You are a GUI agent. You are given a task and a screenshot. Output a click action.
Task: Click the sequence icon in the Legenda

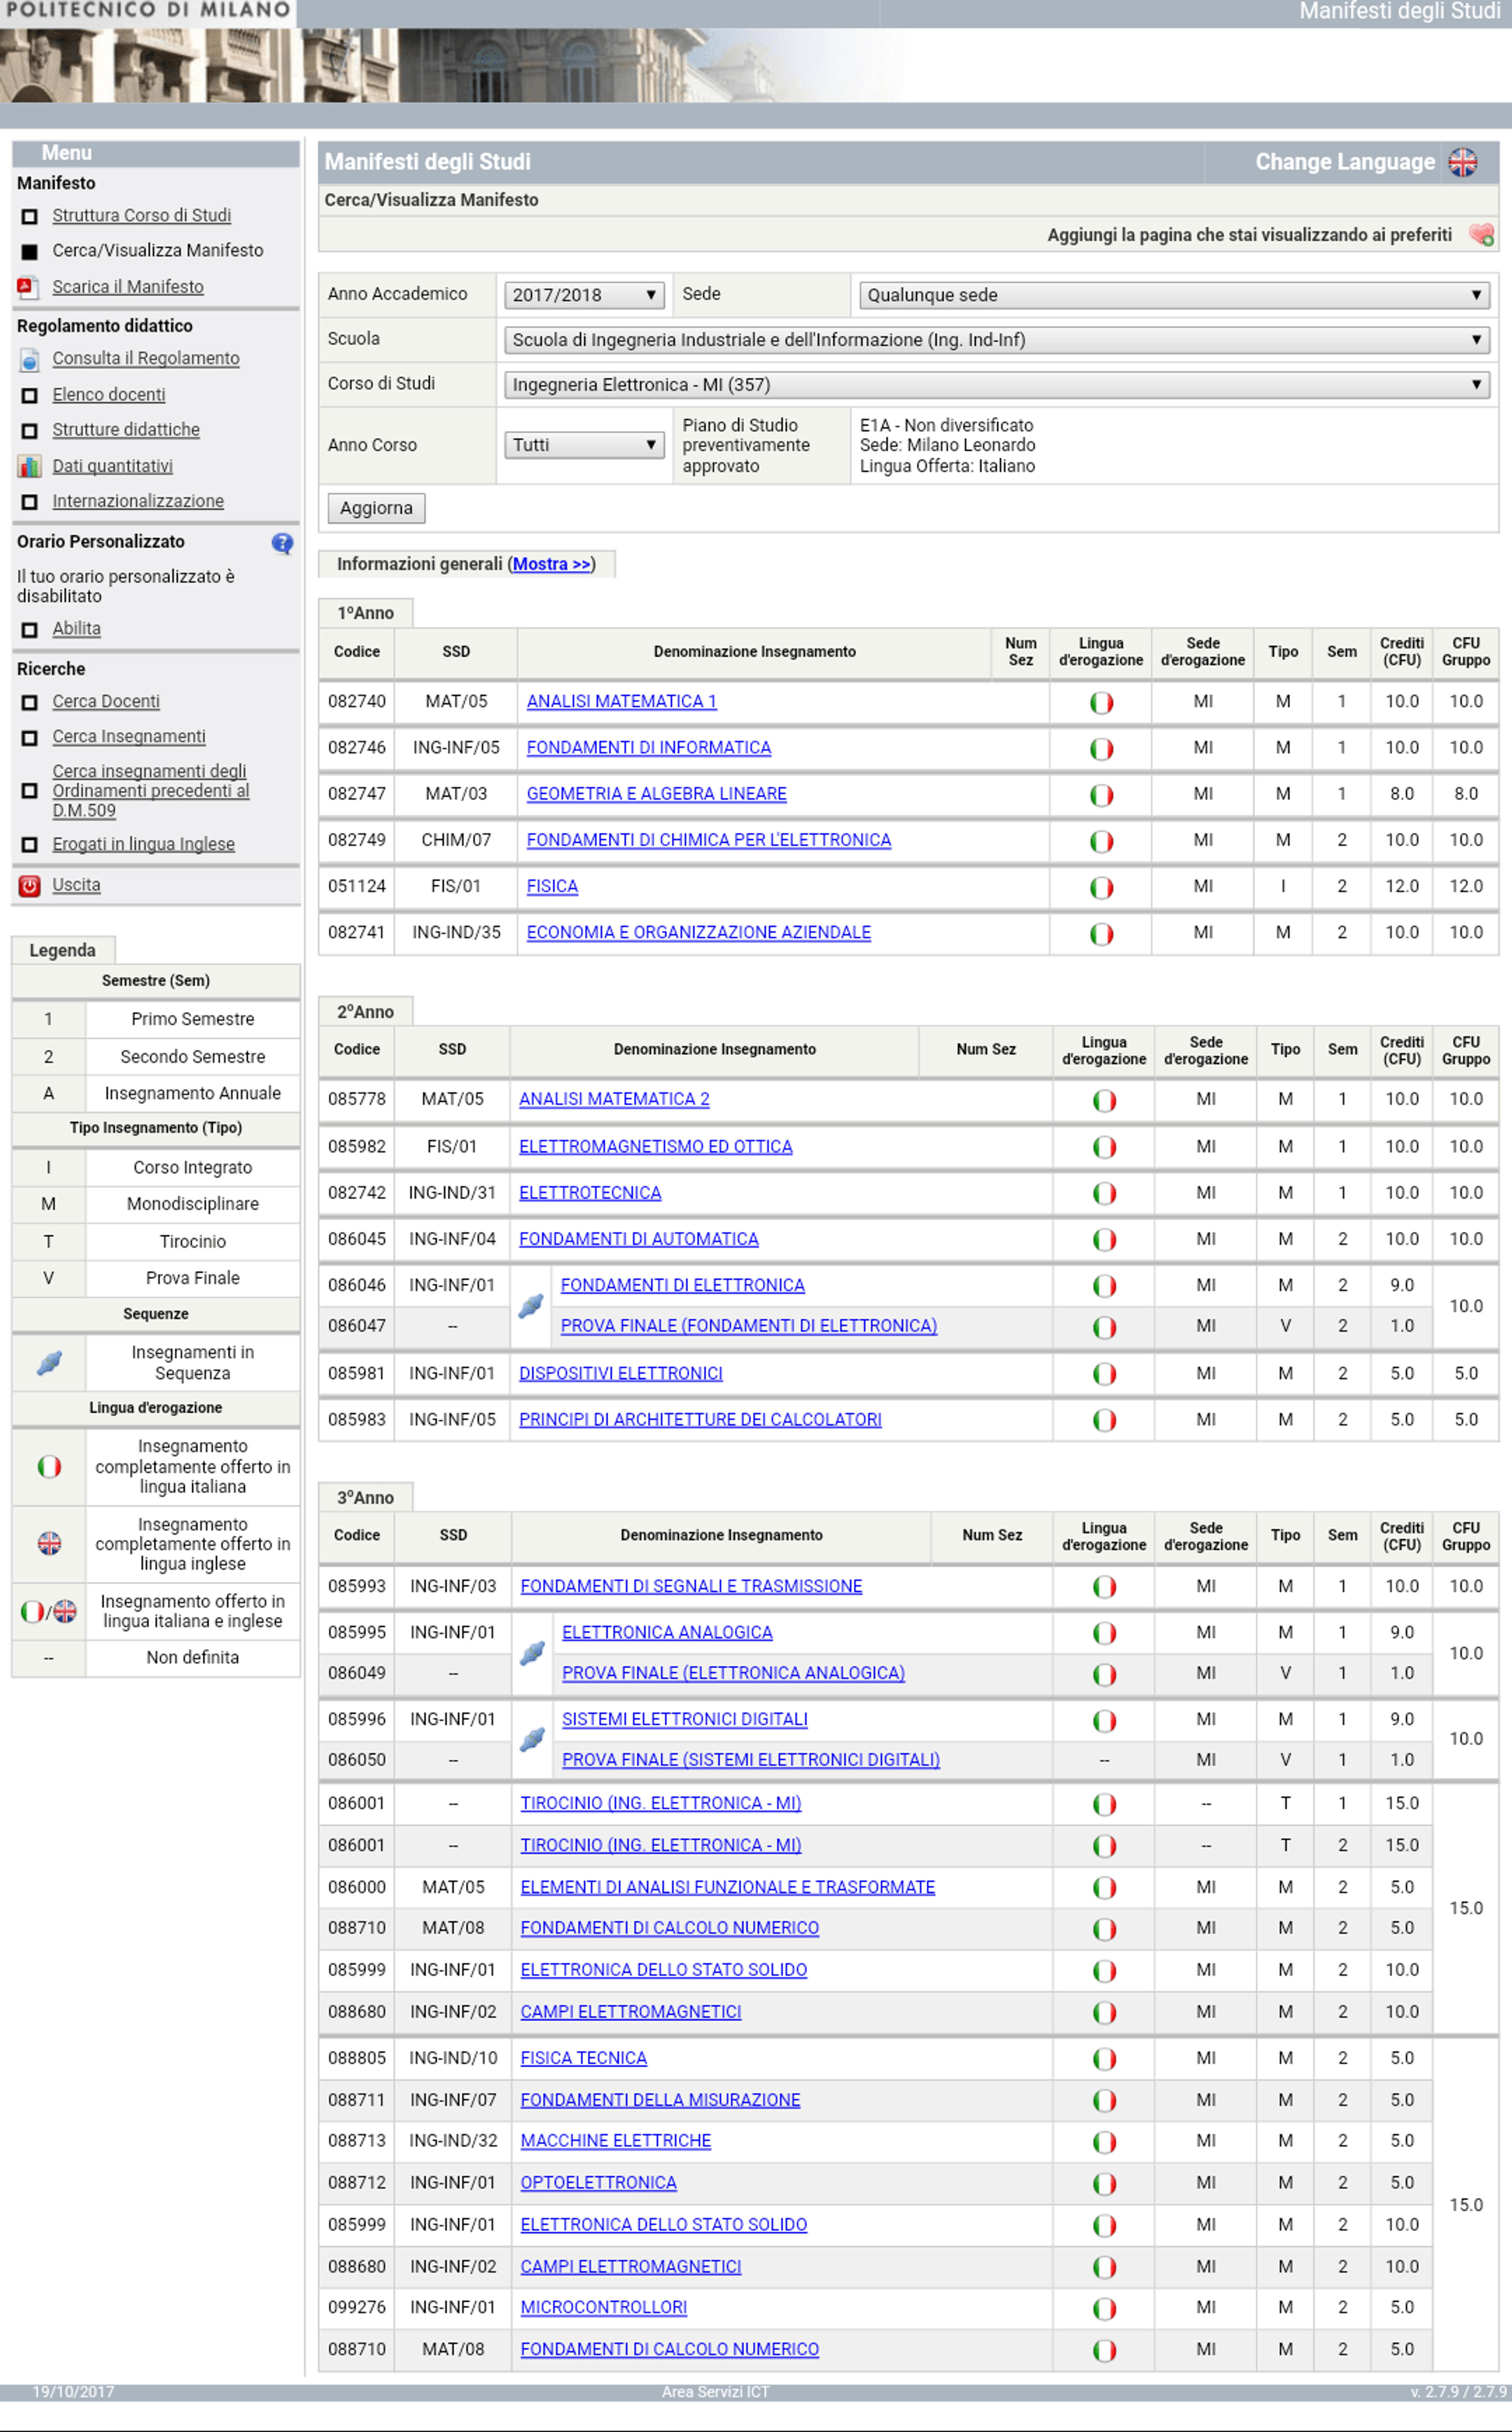(x=49, y=1362)
